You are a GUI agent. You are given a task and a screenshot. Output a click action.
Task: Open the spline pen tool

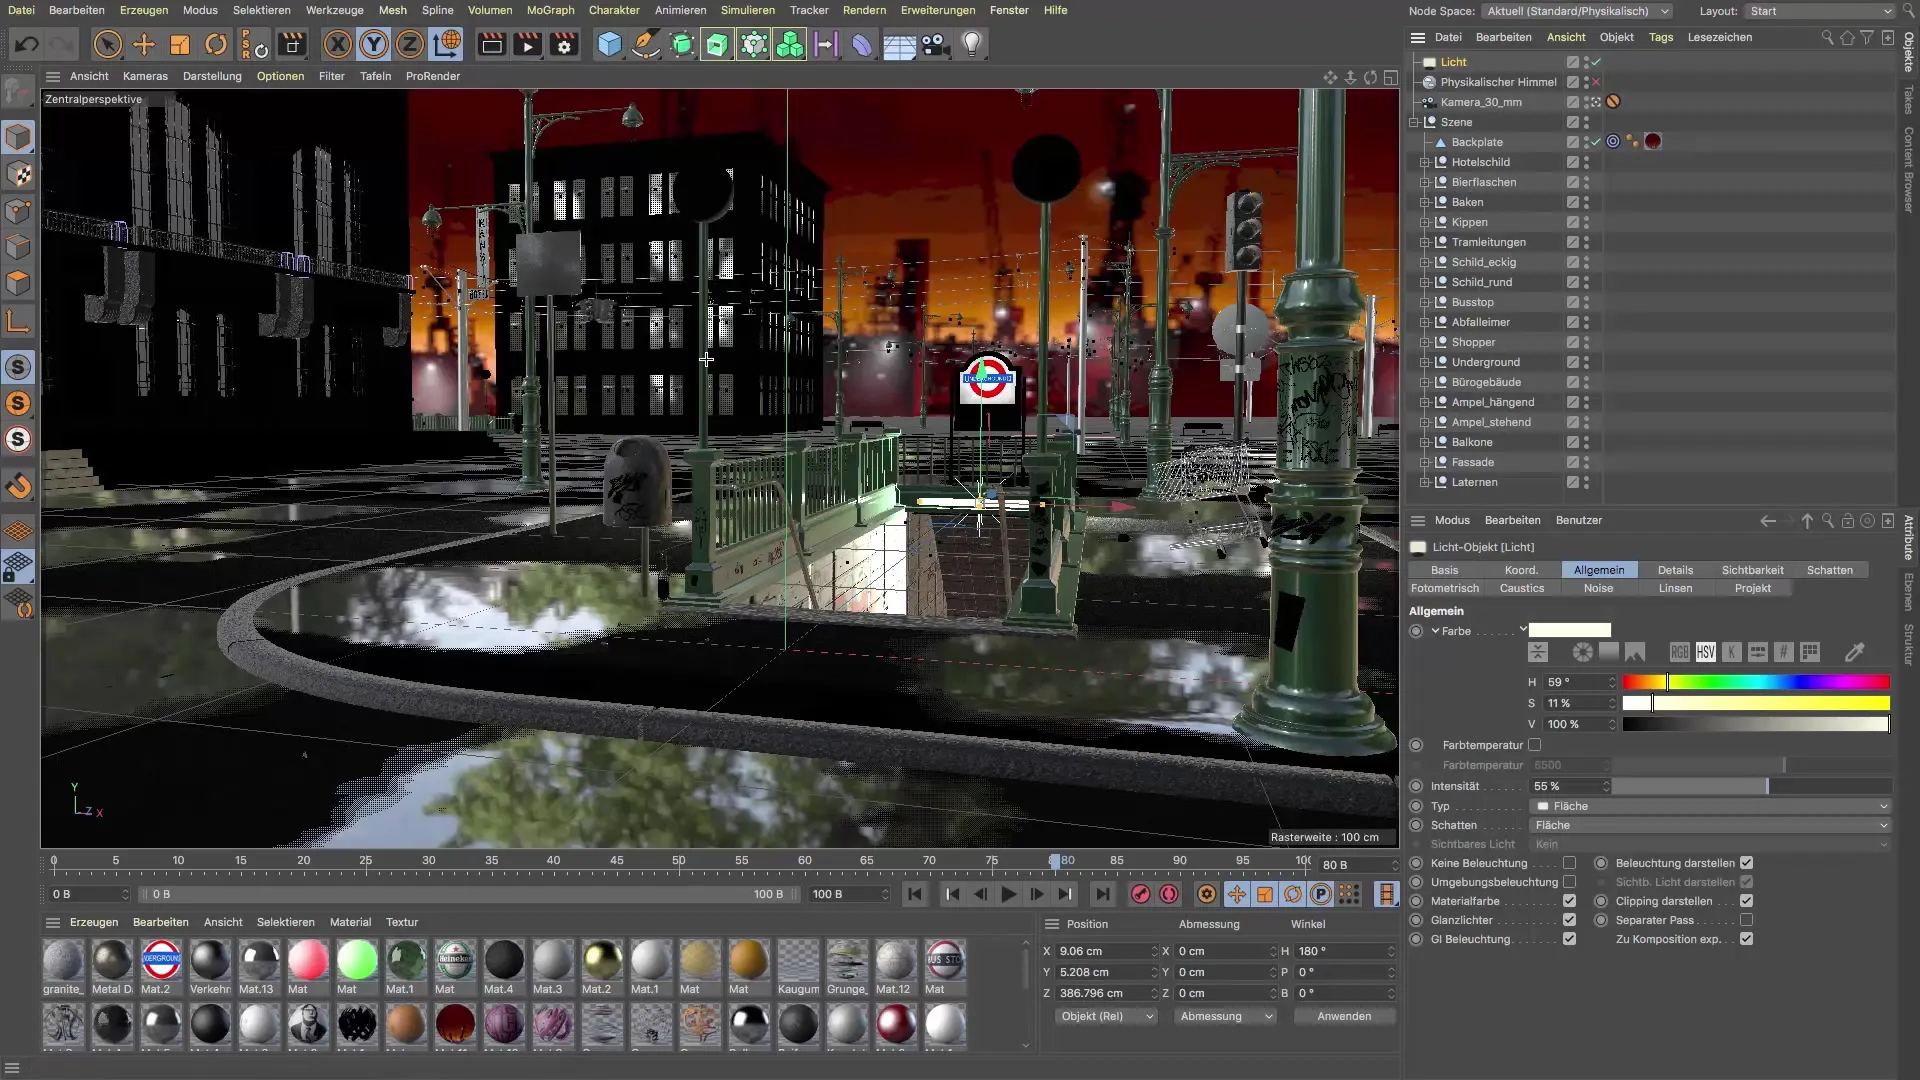tap(646, 44)
